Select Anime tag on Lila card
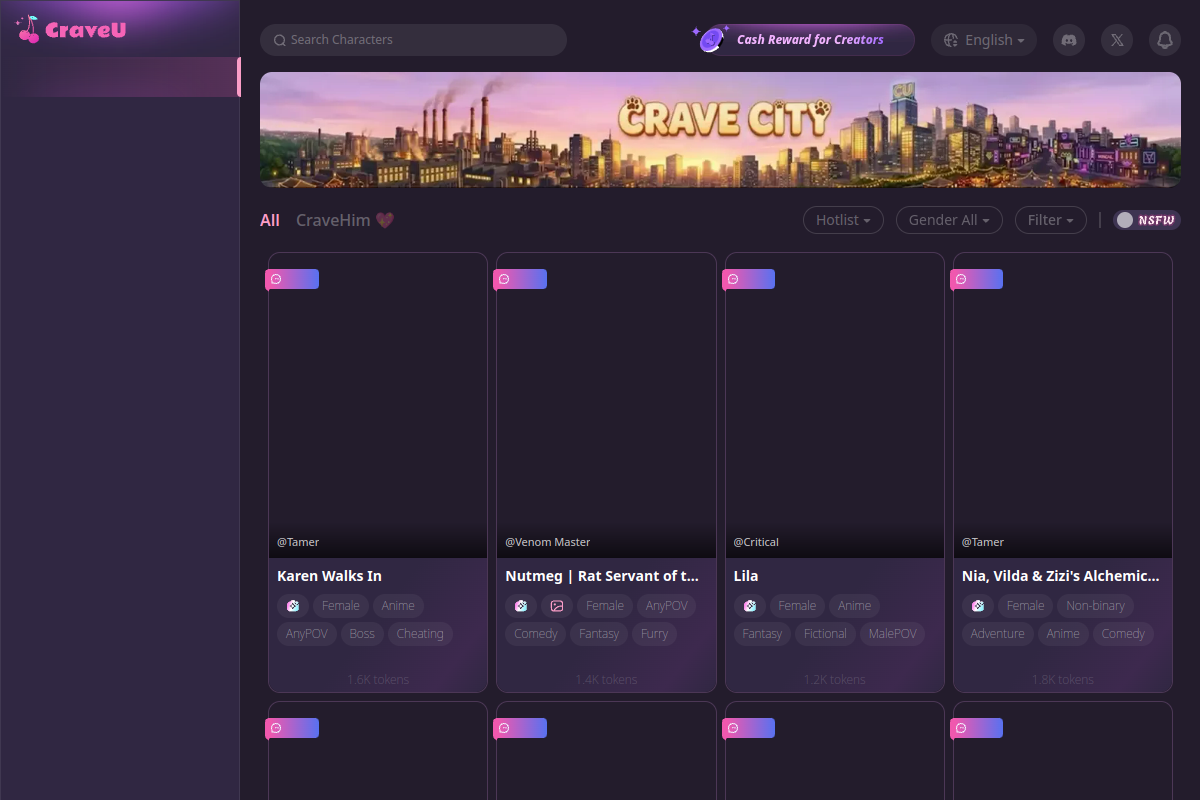This screenshot has width=1200, height=800. coord(854,606)
